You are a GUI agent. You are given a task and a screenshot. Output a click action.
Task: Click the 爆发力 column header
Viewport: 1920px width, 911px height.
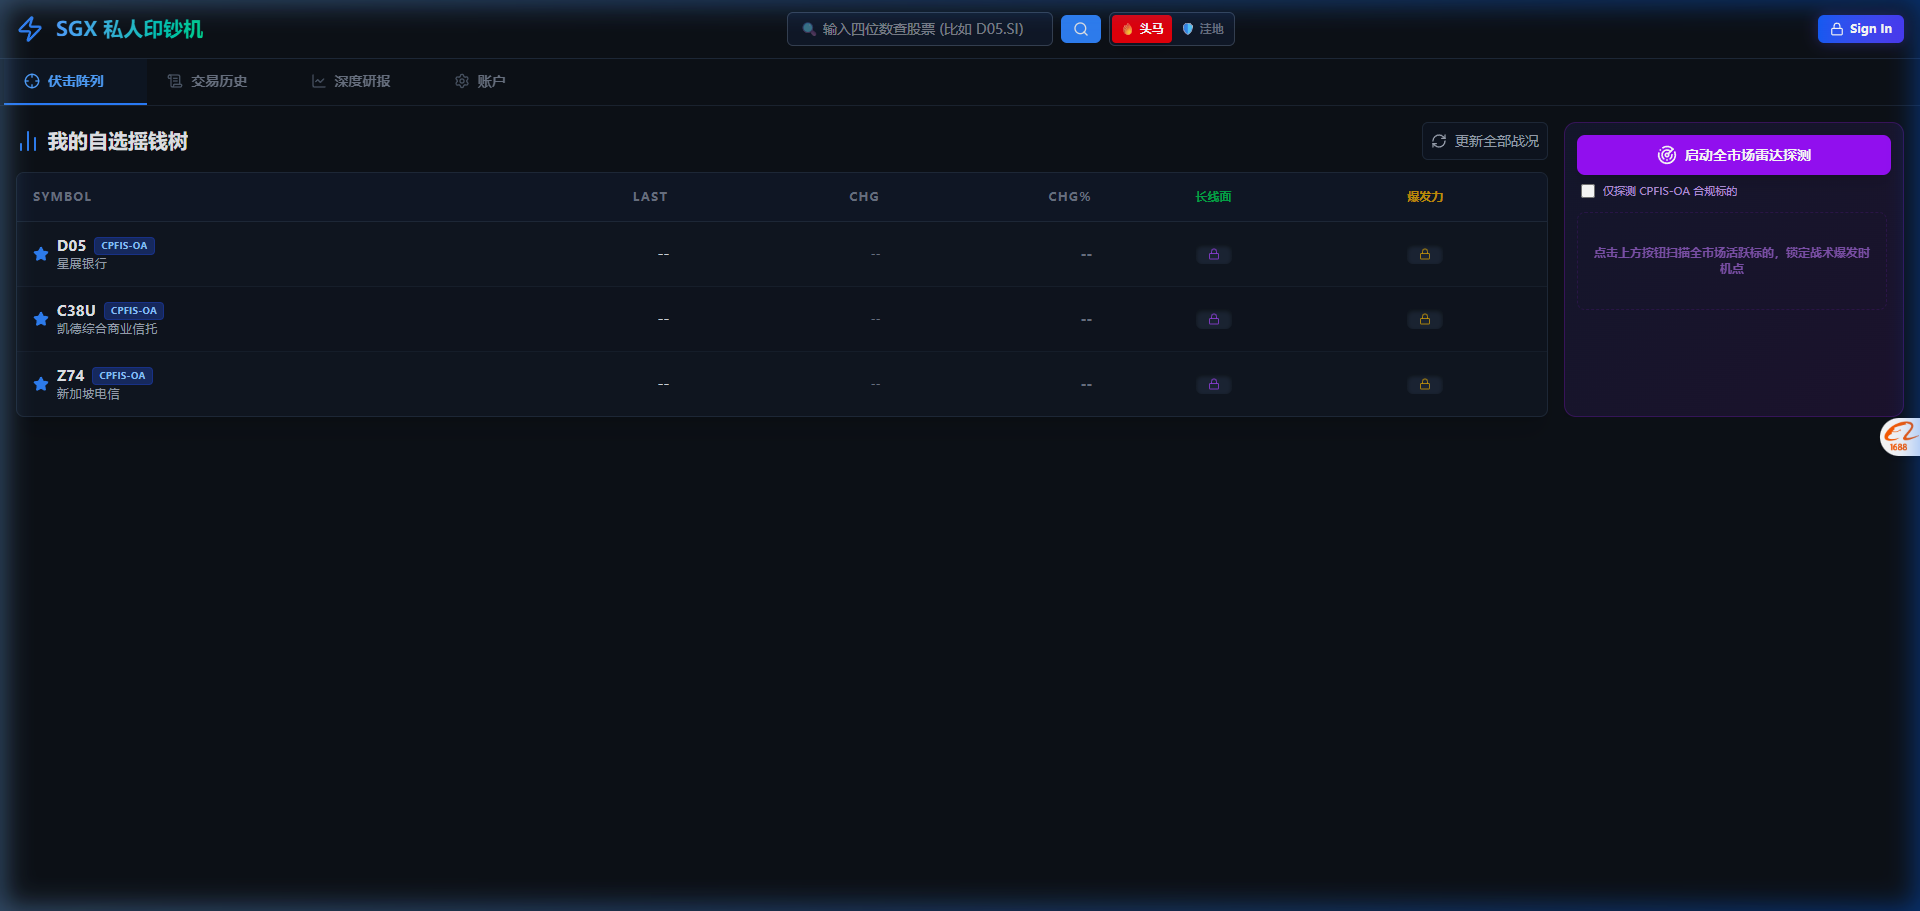click(x=1425, y=197)
